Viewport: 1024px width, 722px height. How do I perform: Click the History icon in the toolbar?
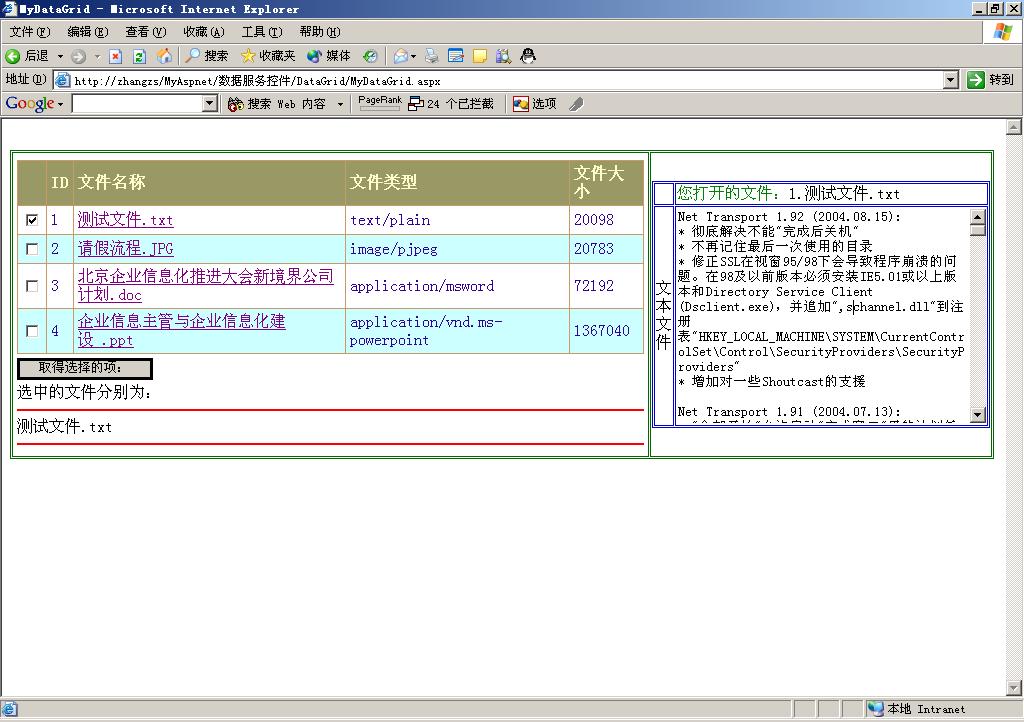370,56
